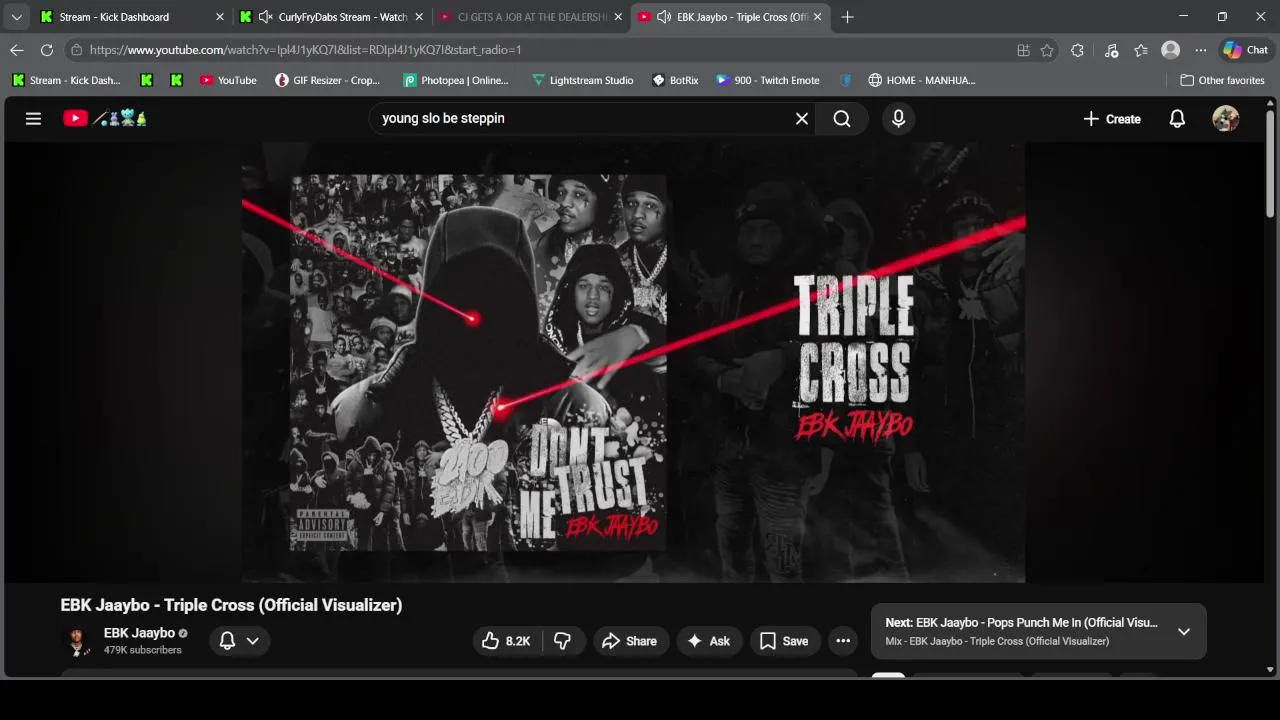Click the Ask button under the video
This screenshot has height=720, width=1280.
(709, 641)
